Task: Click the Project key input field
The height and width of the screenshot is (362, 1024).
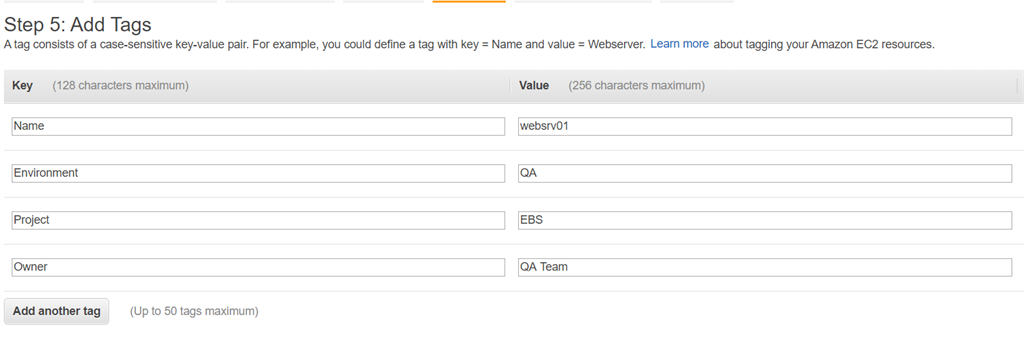Action: tap(258, 220)
